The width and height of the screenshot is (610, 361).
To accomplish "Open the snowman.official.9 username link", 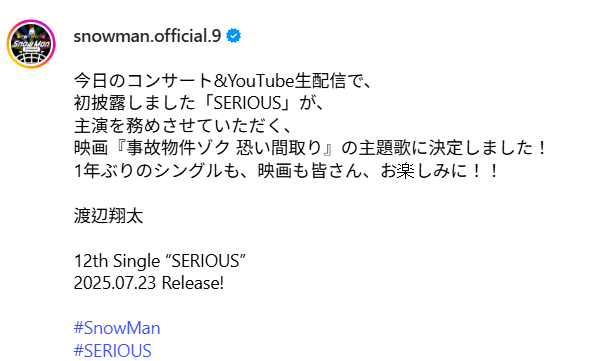I will click(147, 36).
